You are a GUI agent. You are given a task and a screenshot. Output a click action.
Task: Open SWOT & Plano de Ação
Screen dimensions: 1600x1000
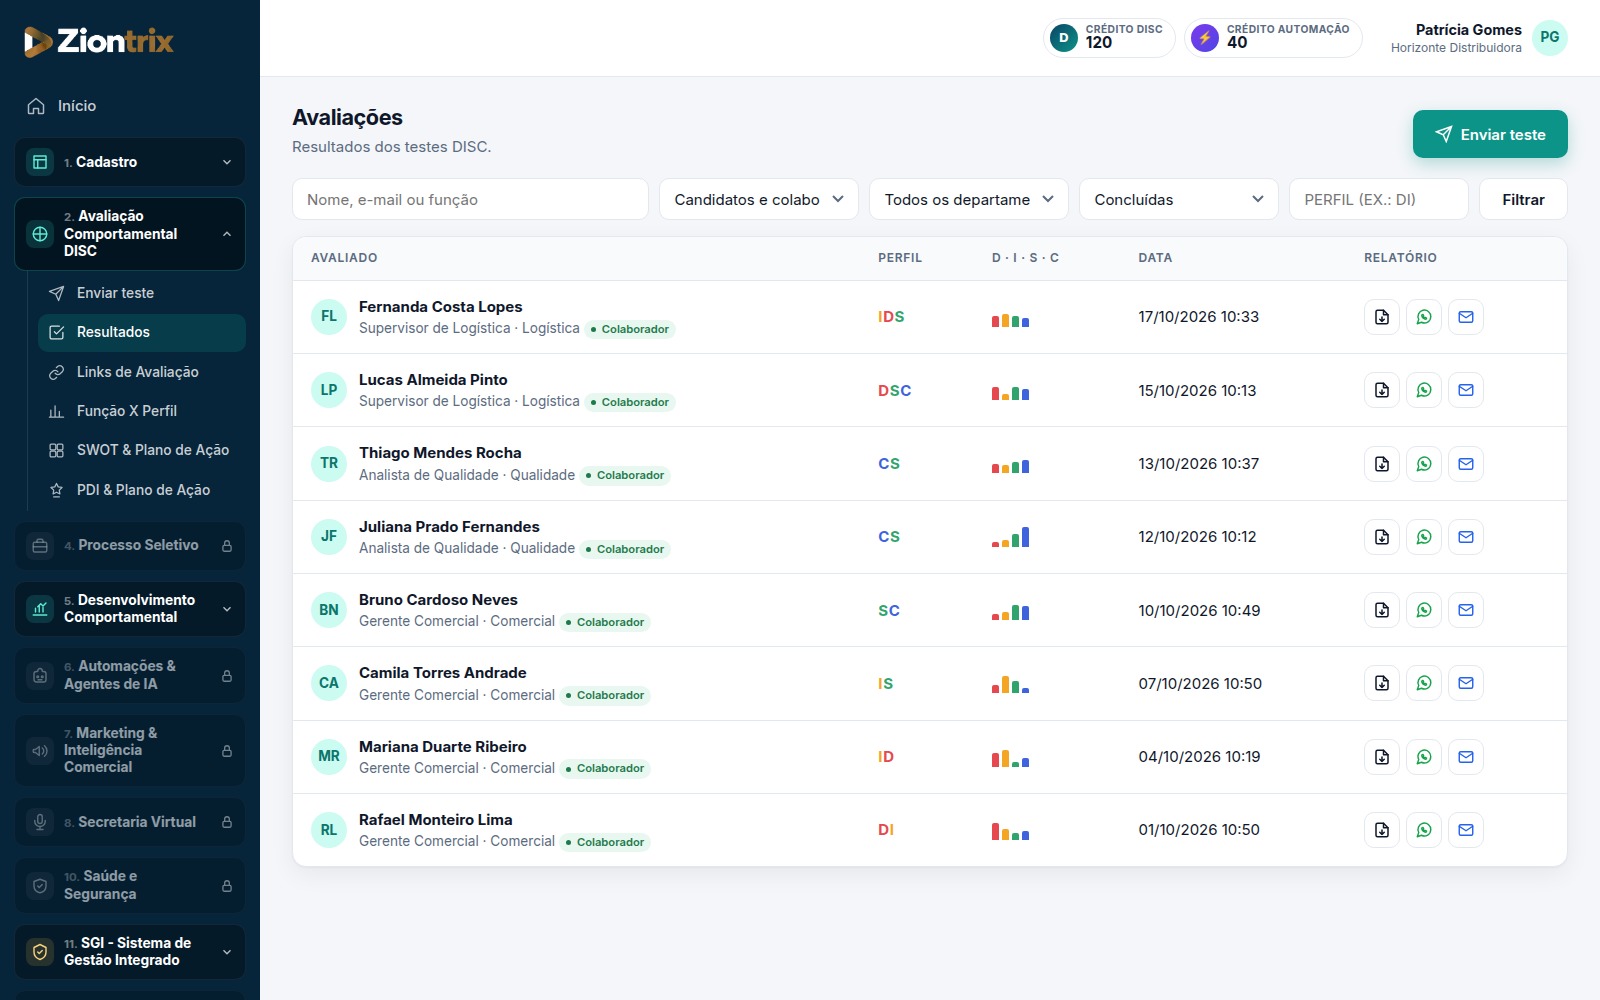(142, 450)
